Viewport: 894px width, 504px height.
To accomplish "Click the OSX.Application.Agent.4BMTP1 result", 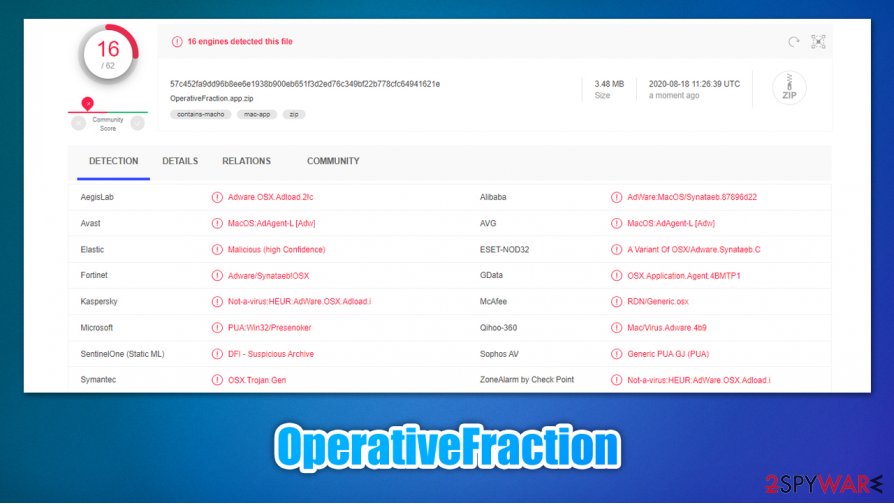I will 684,276.
